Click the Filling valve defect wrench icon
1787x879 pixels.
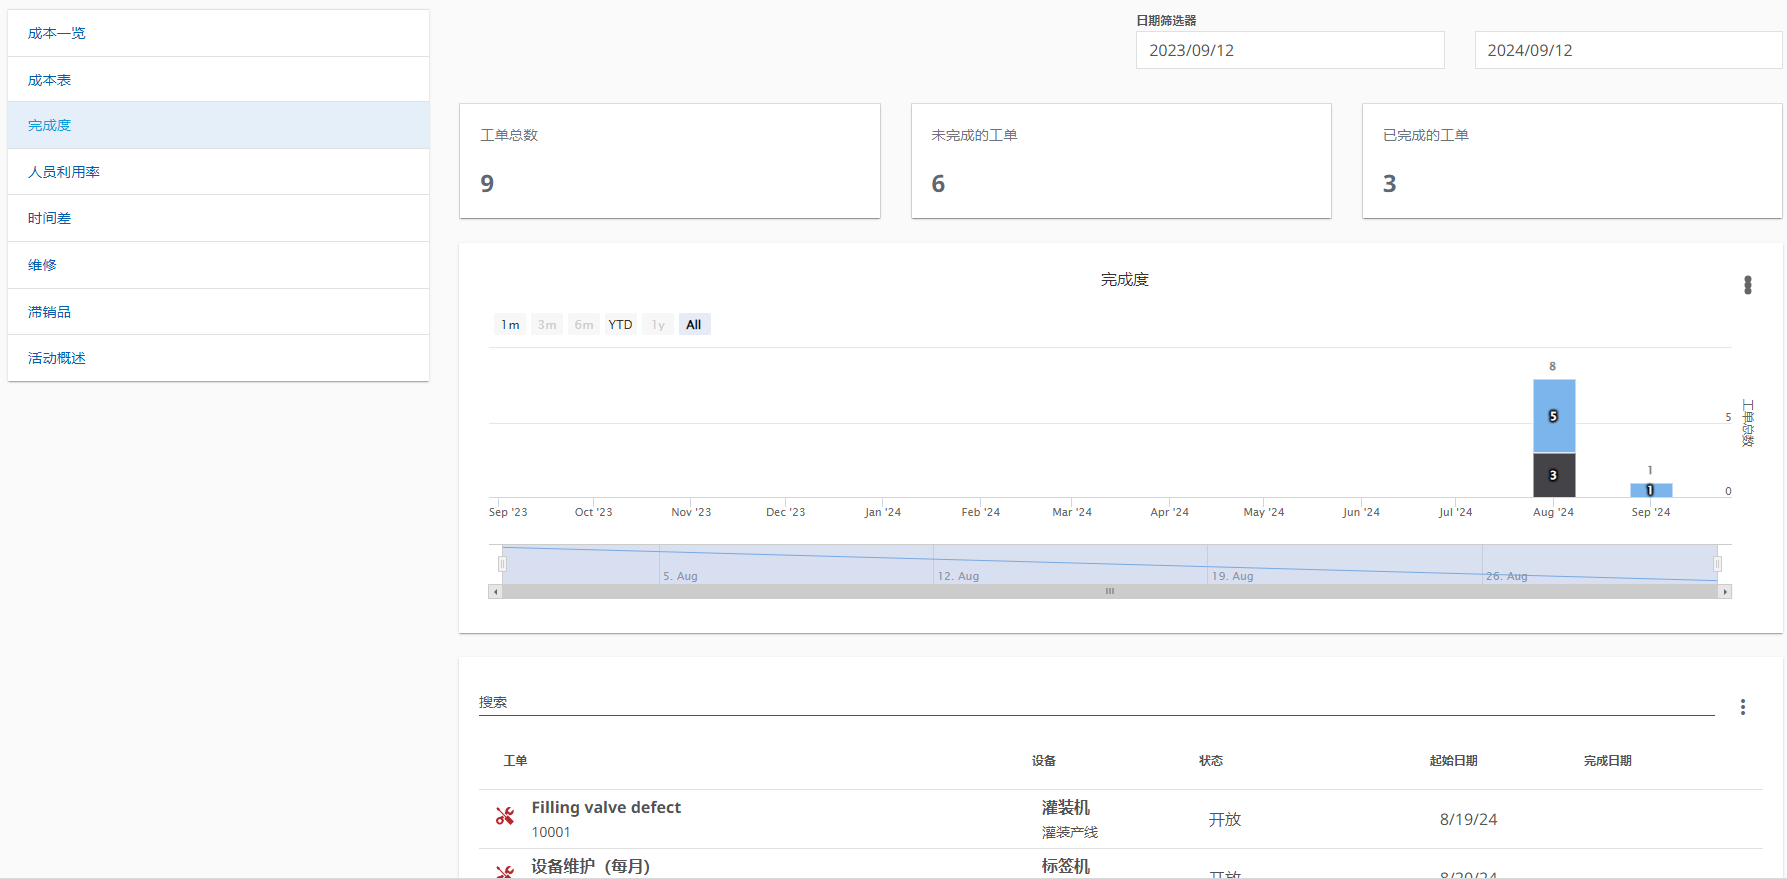pyautogui.click(x=505, y=817)
